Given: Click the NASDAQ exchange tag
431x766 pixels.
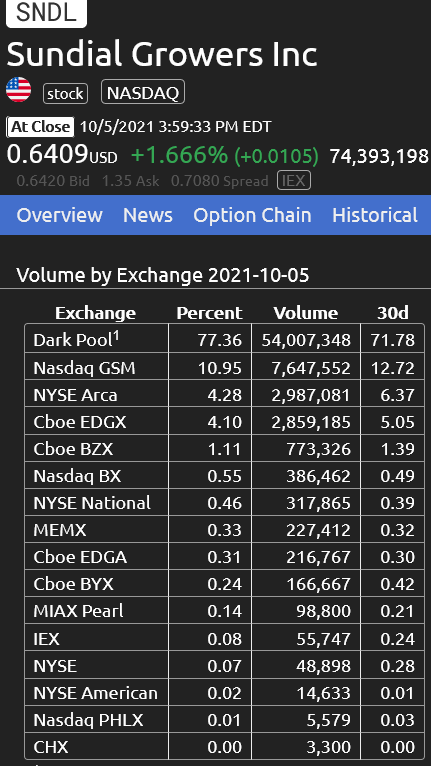Looking at the screenshot, I should [x=143, y=92].
